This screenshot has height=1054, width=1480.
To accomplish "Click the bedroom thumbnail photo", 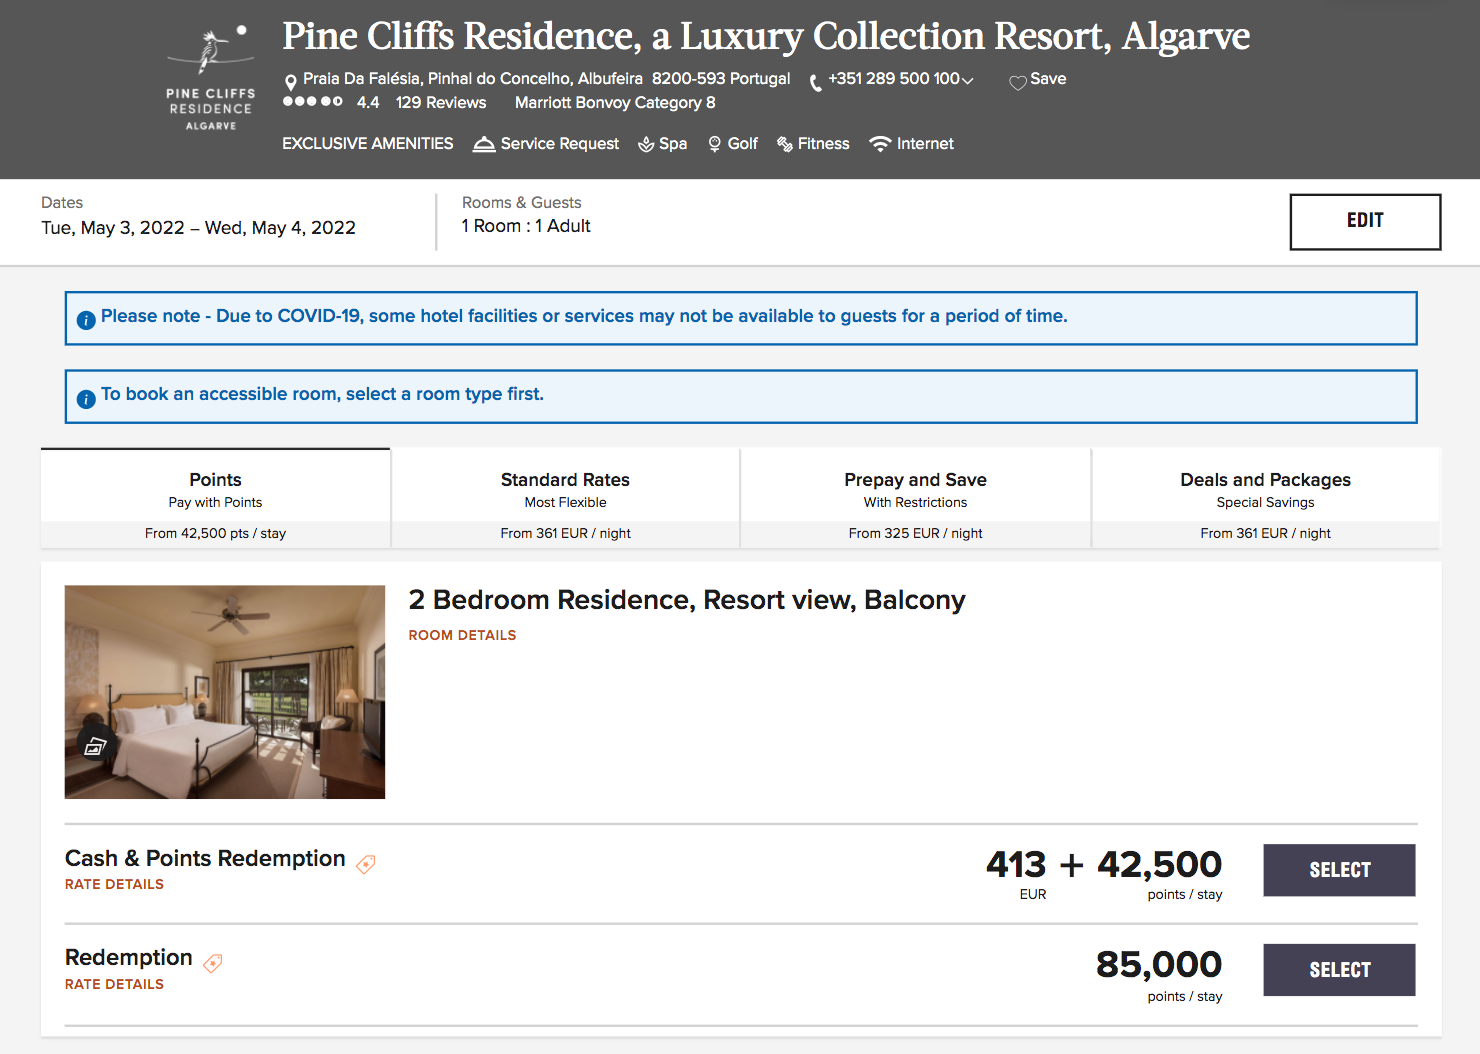I will click(225, 691).
